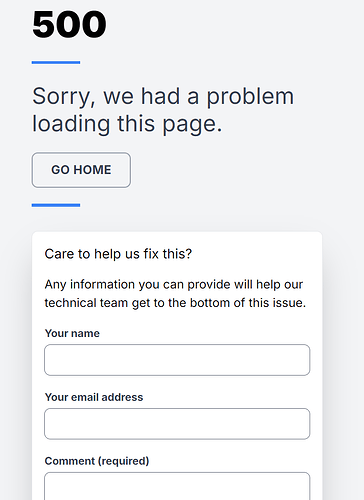This screenshot has width=364, height=500.
Task: Place cursor in the Comment text area
Action: (x=177, y=486)
